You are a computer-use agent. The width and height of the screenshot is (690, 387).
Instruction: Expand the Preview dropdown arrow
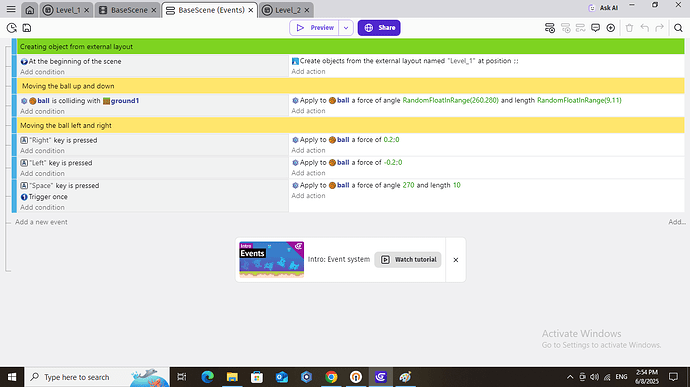346,28
